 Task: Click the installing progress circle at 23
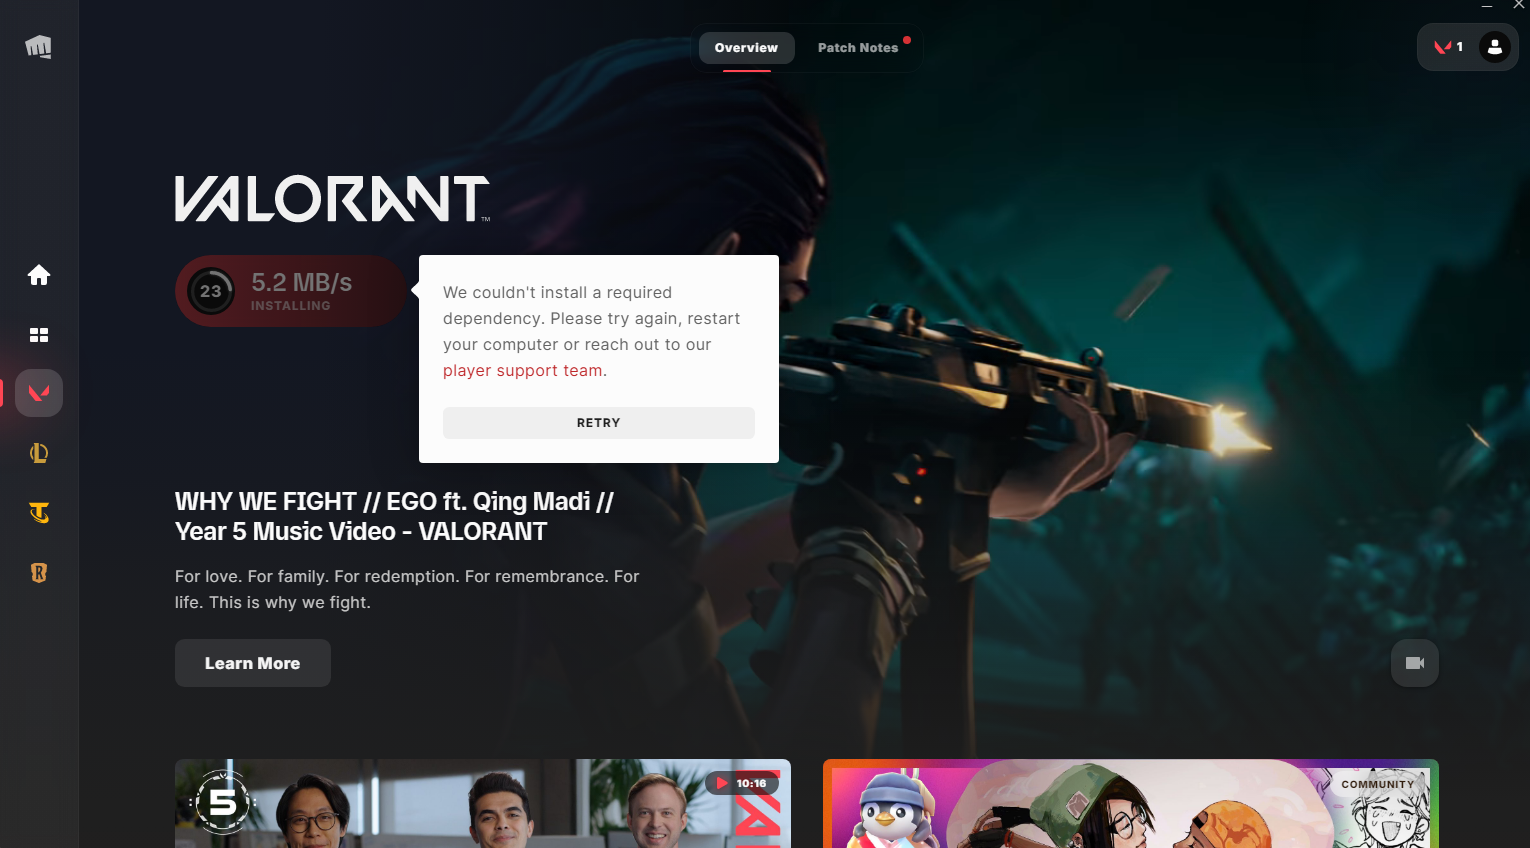210,291
